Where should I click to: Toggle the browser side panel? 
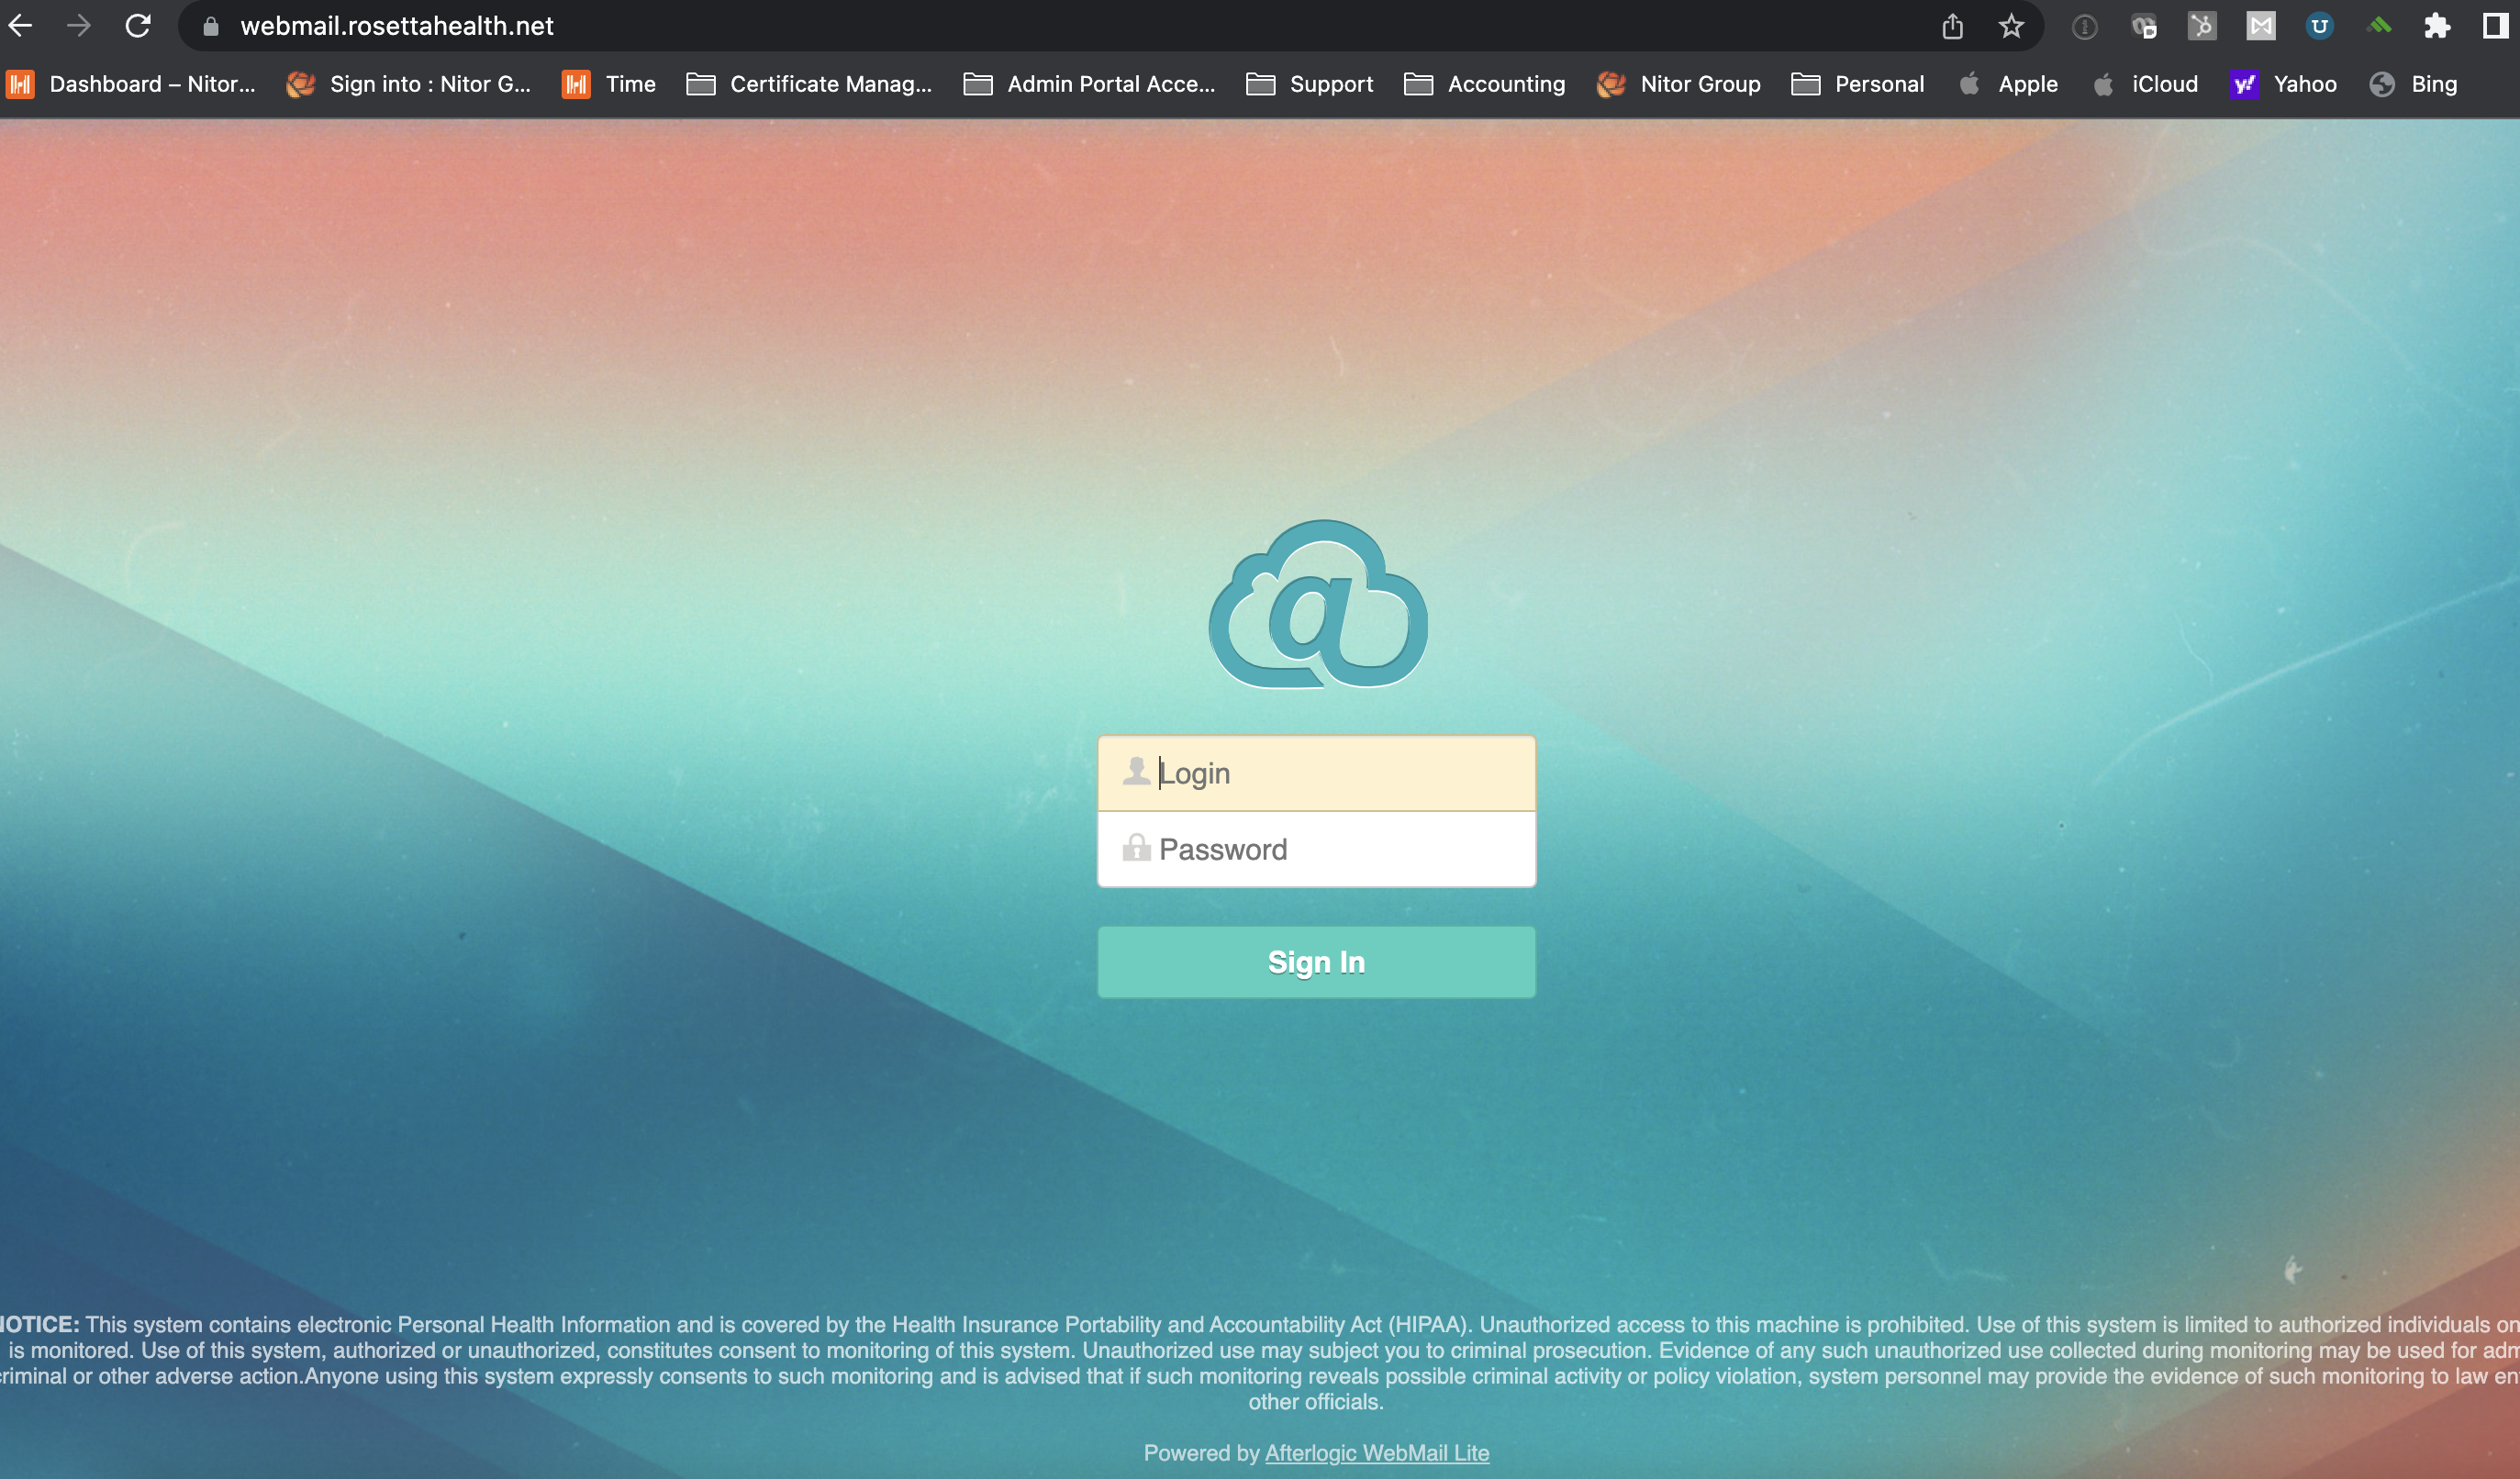[x=2495, y=26]
